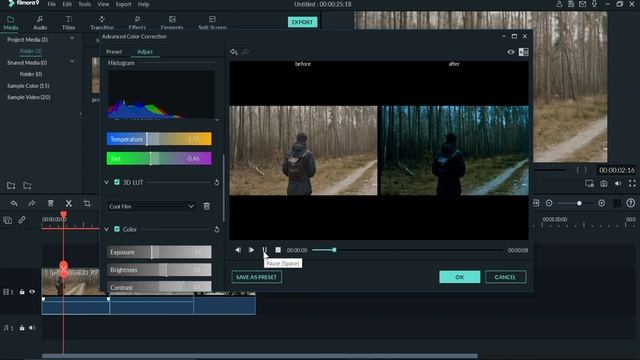The image size is (640, 360).
Task: Stop the color correction preview
Action: (278, 250)
